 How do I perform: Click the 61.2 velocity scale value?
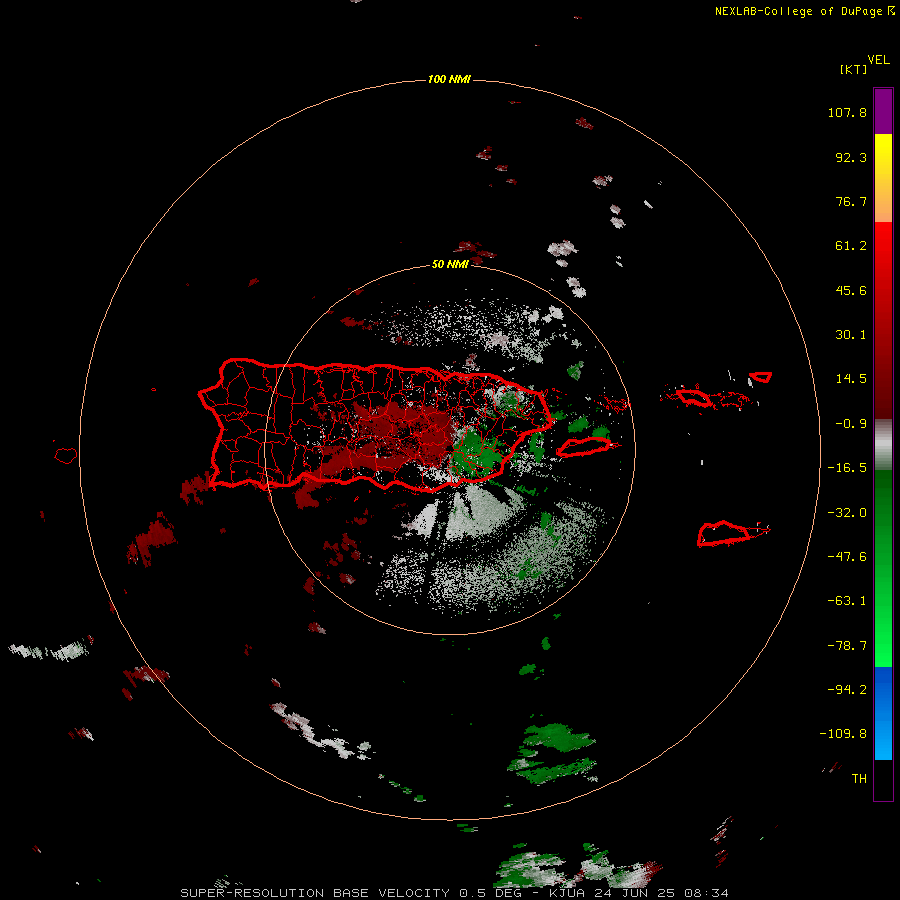coord(851,246)
